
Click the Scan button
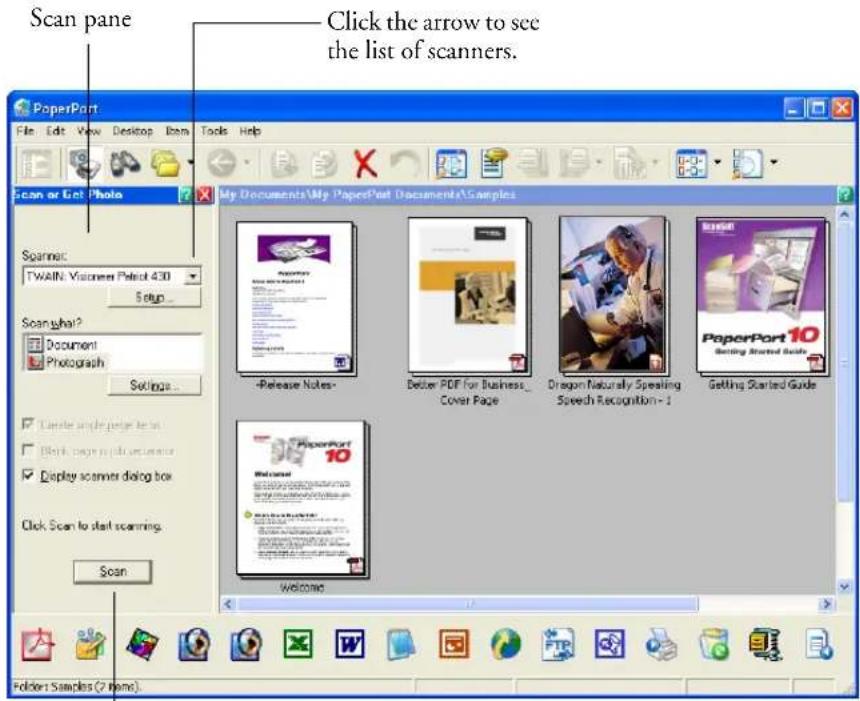pyautogui.click(x=112, y=572)
